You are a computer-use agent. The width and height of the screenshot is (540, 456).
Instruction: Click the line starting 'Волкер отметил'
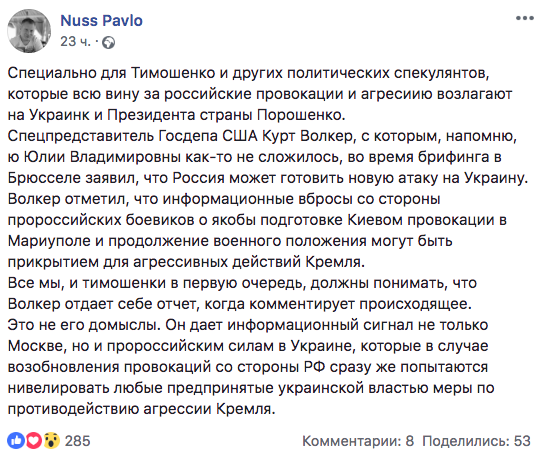[224, 199]
